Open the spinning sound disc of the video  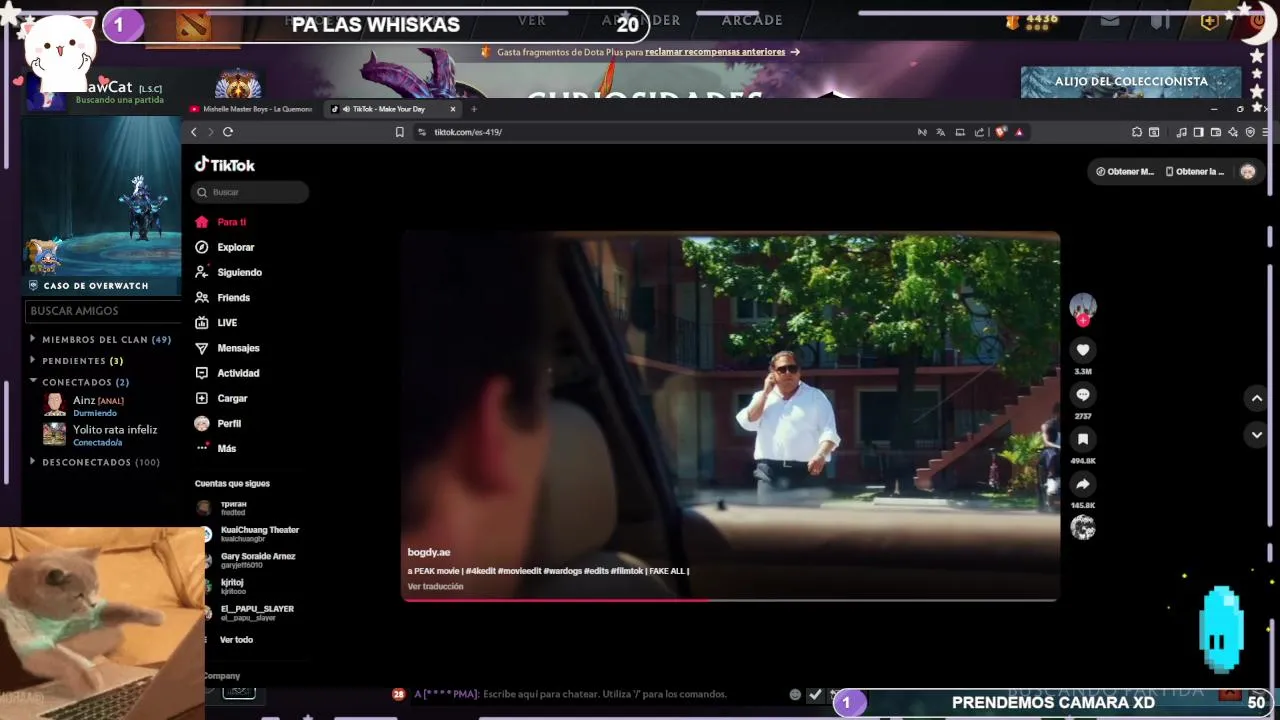[1083, 527]
